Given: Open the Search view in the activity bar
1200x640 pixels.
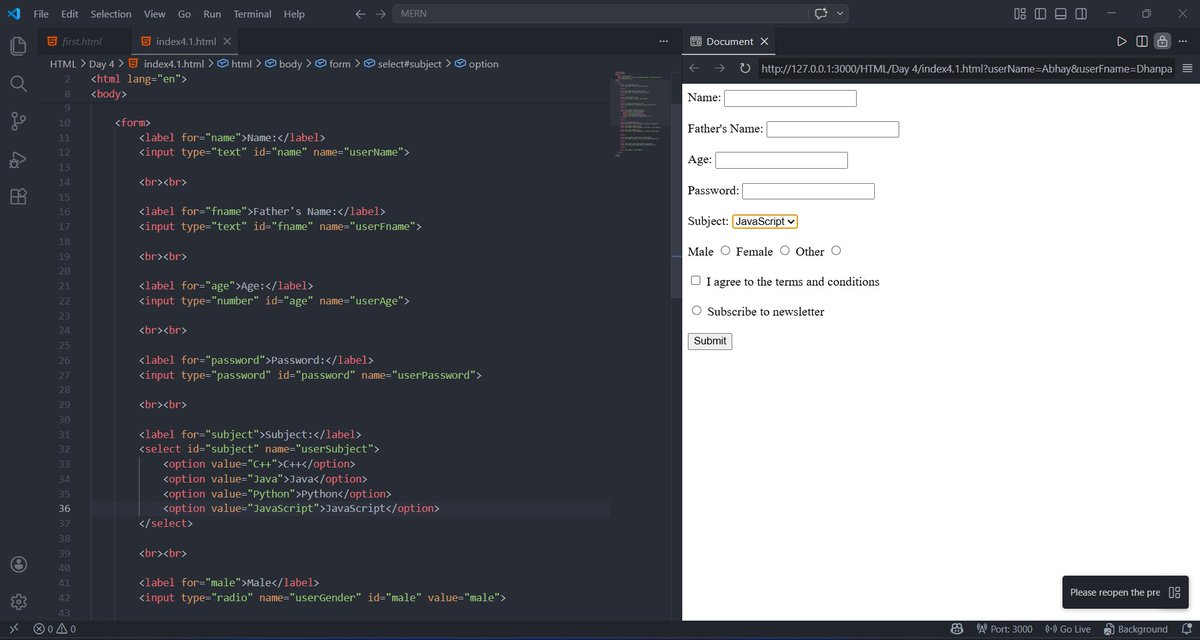Looking at the screenshot, I should tap(18, 83).
